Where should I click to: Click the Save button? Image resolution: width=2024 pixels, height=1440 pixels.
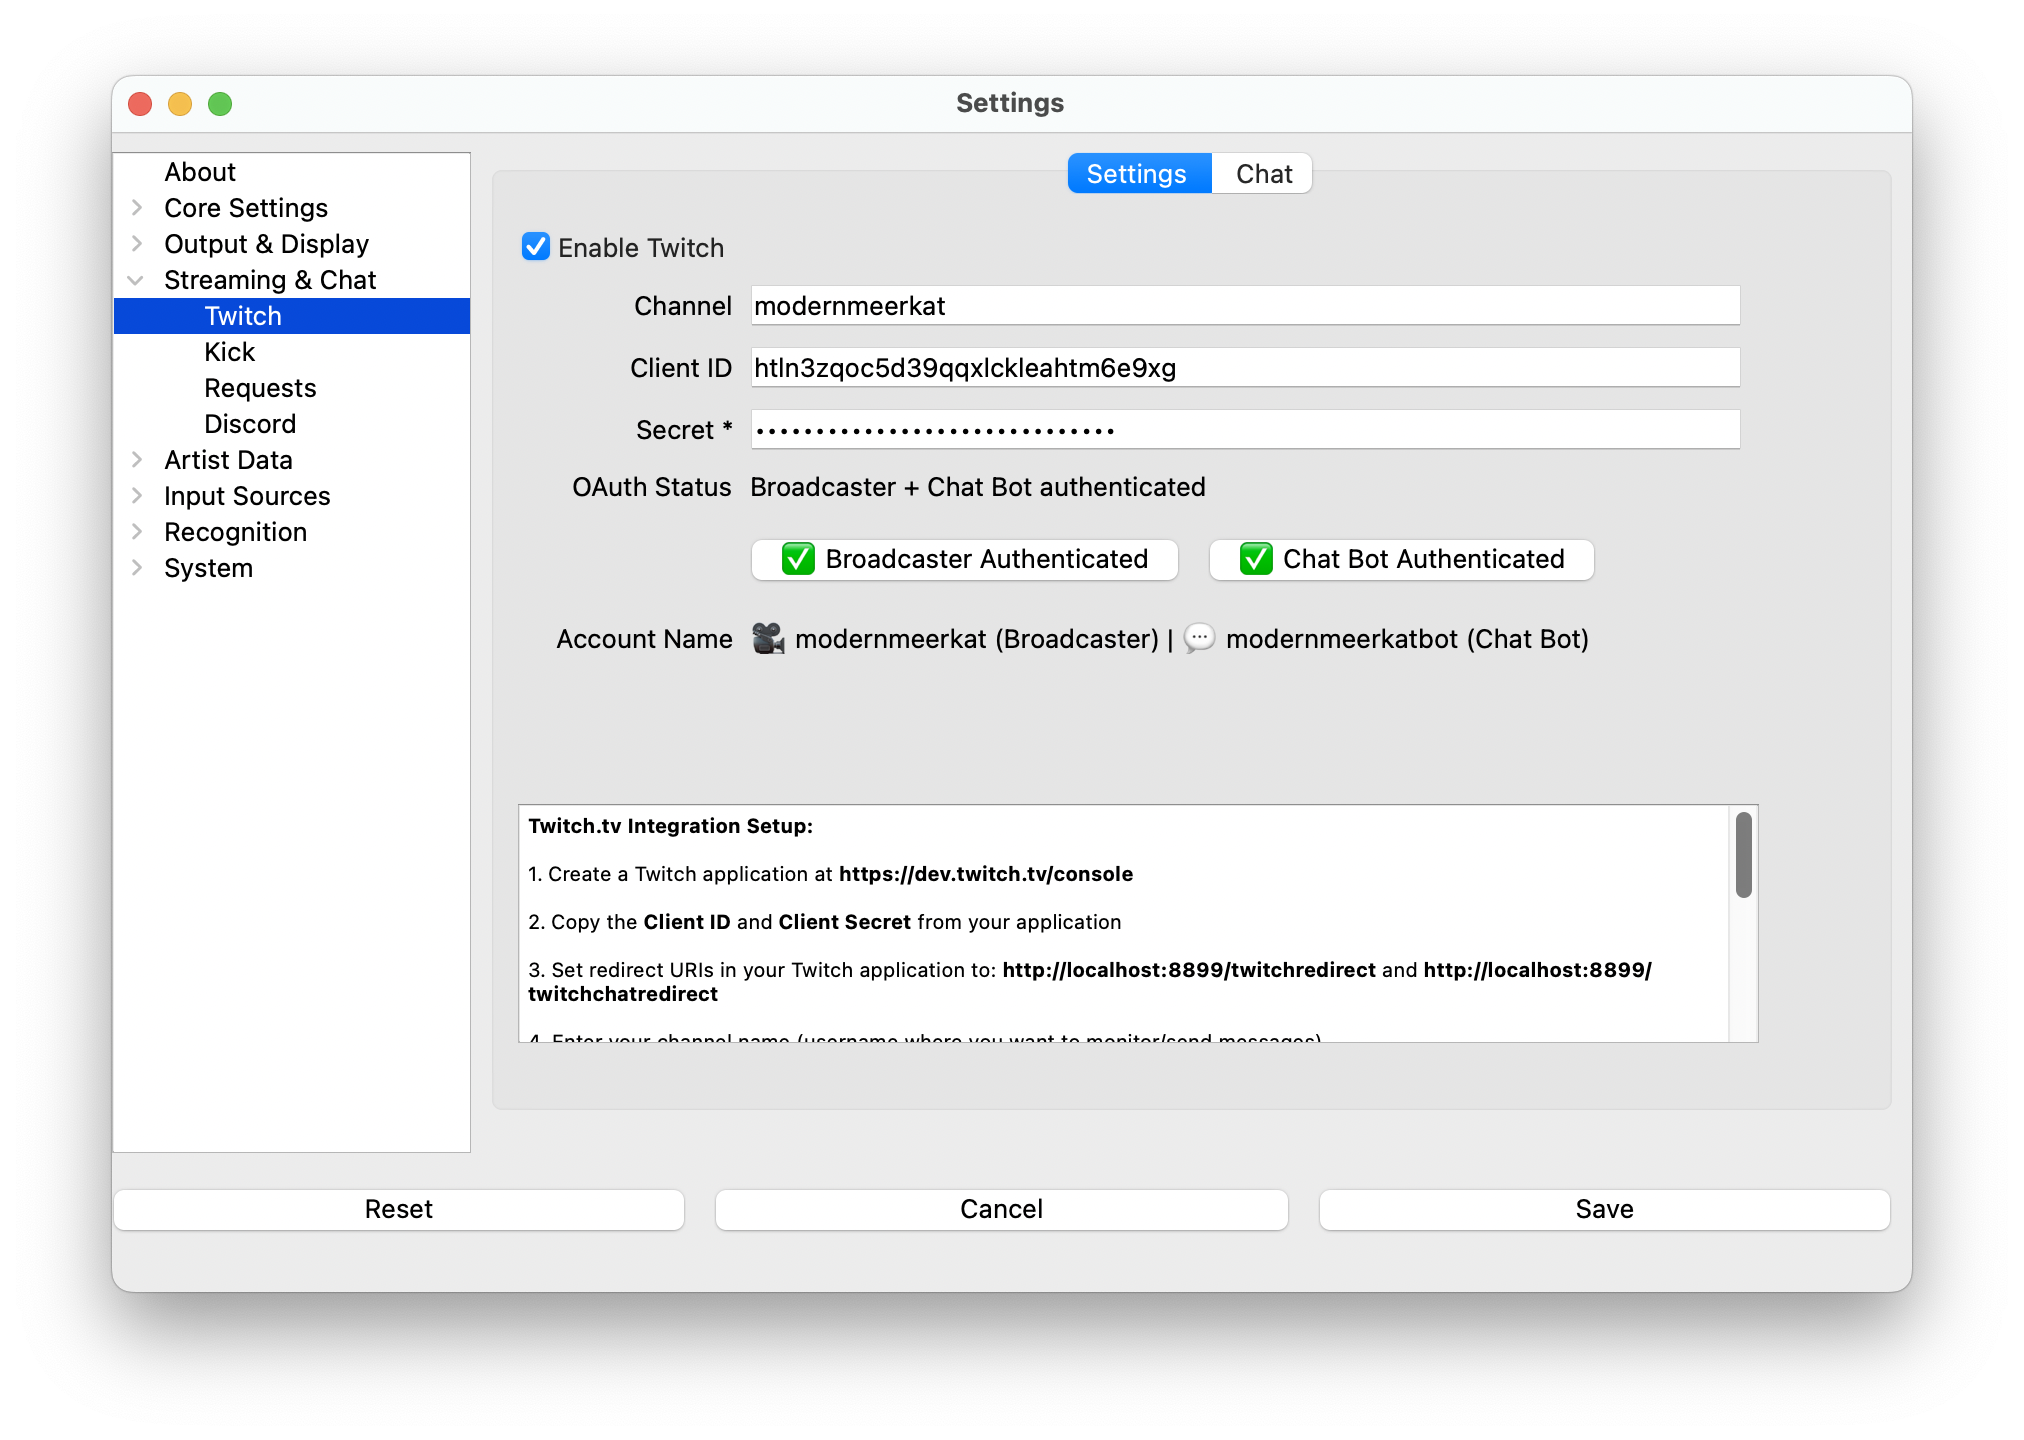[1602, 1209]
